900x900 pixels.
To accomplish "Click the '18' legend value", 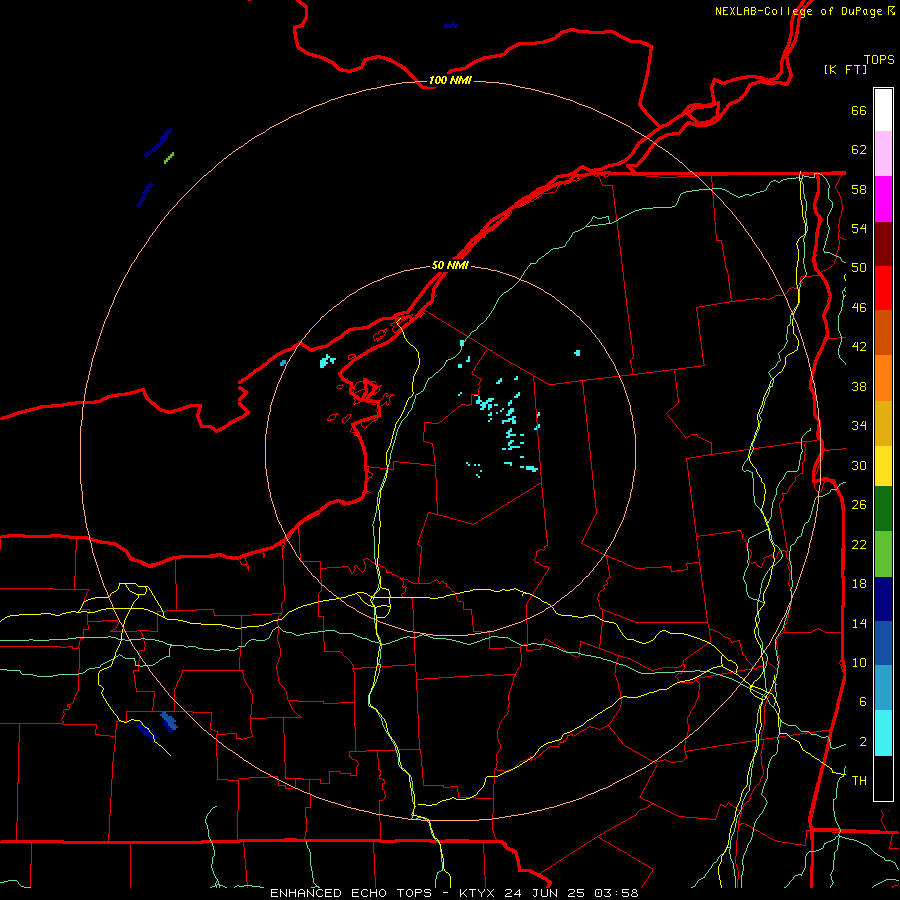I will [859, 584].
